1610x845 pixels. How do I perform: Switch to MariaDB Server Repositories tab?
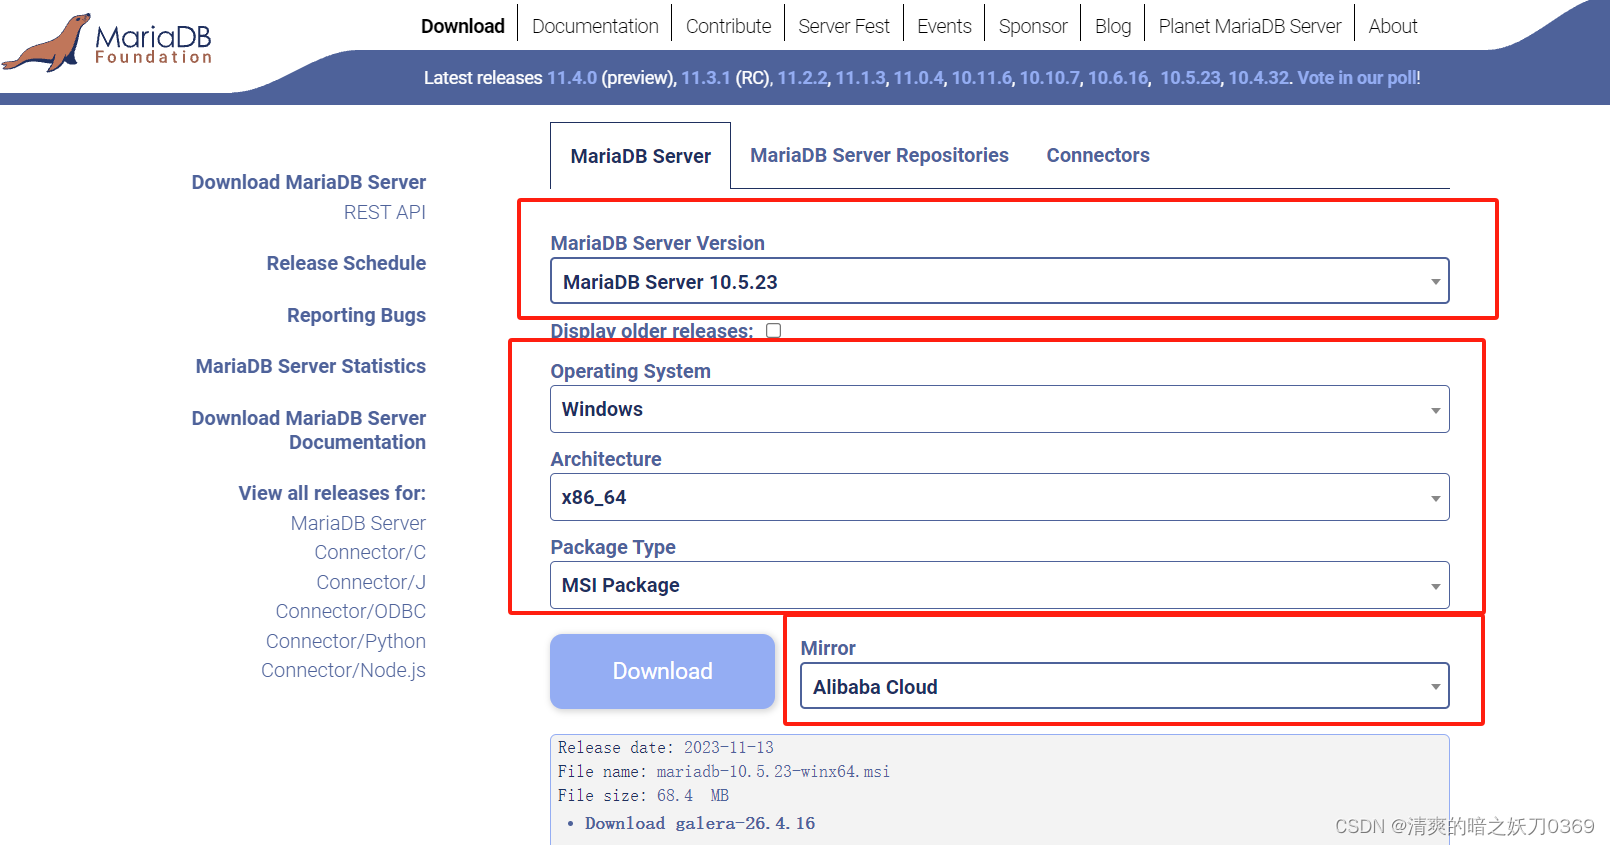pyautogui.click(x=879, y=155)
